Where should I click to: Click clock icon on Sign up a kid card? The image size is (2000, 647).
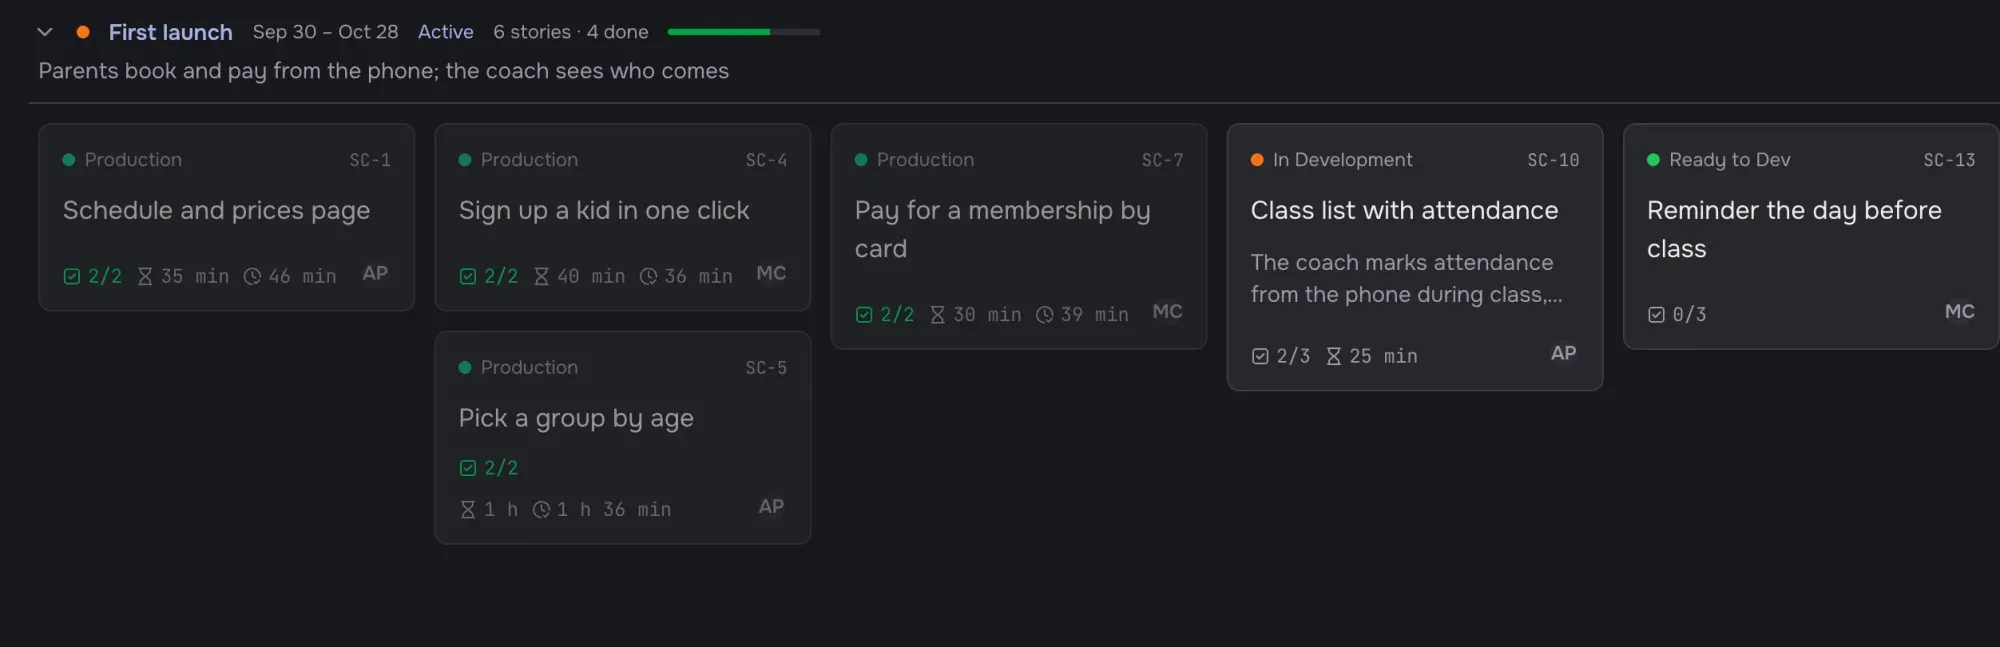(648, 276)
